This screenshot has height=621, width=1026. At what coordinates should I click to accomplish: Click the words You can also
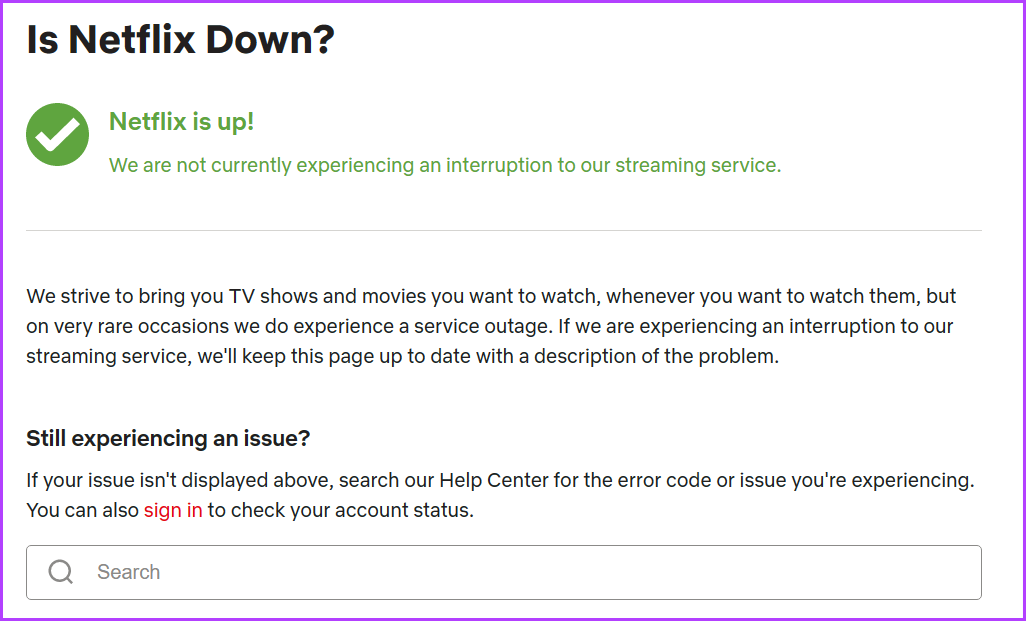[82, 510]
